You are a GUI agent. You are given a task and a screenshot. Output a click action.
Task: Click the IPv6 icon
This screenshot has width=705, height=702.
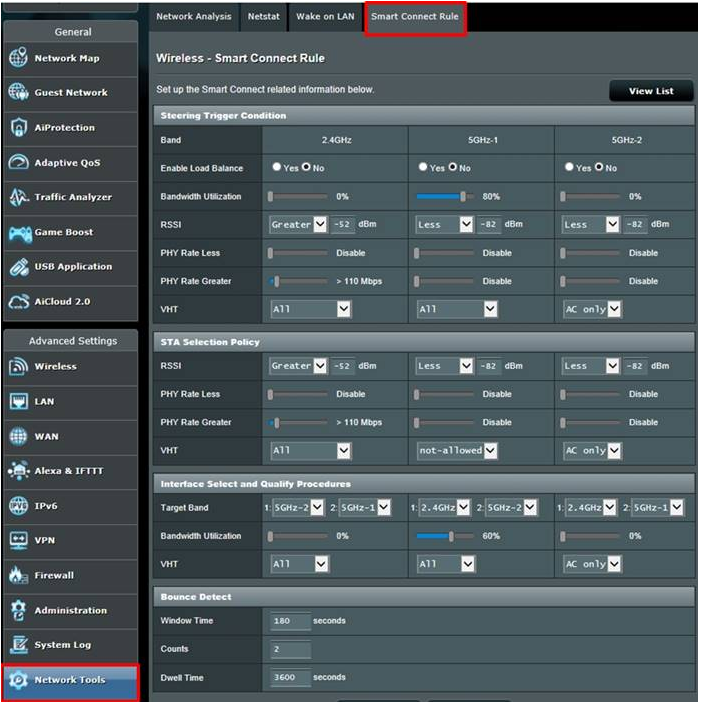[18, 505]
